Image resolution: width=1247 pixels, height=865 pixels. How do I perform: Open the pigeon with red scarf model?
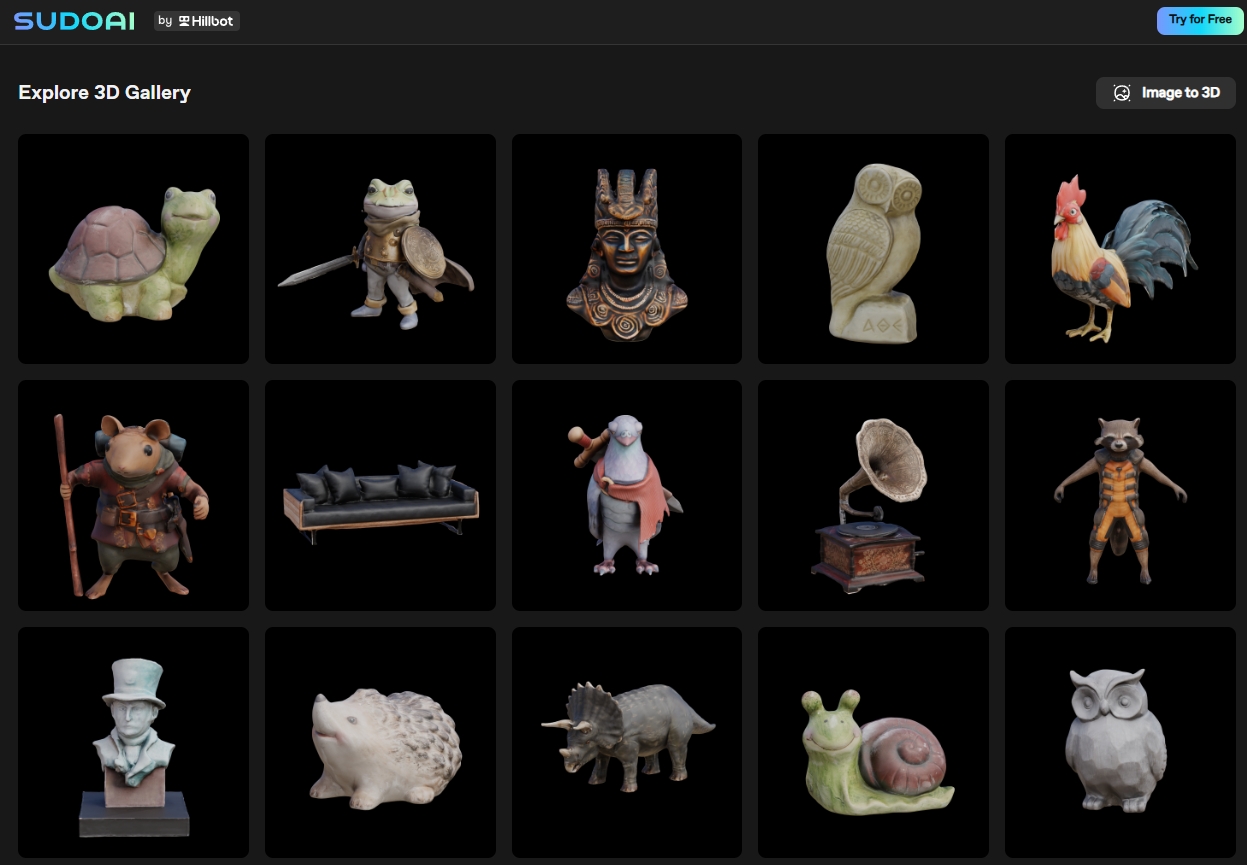pyautogui.click(x=627, y=495)
